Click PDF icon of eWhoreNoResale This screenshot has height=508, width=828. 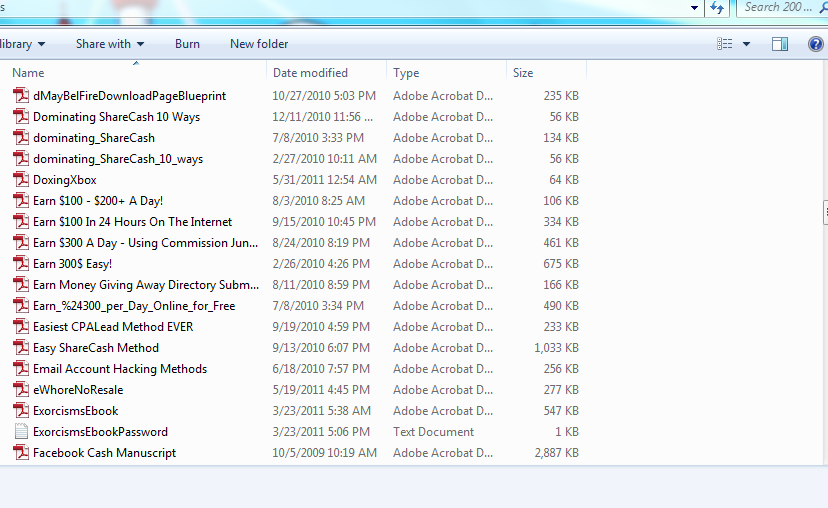pyautogui.click(x=21, y=390)
